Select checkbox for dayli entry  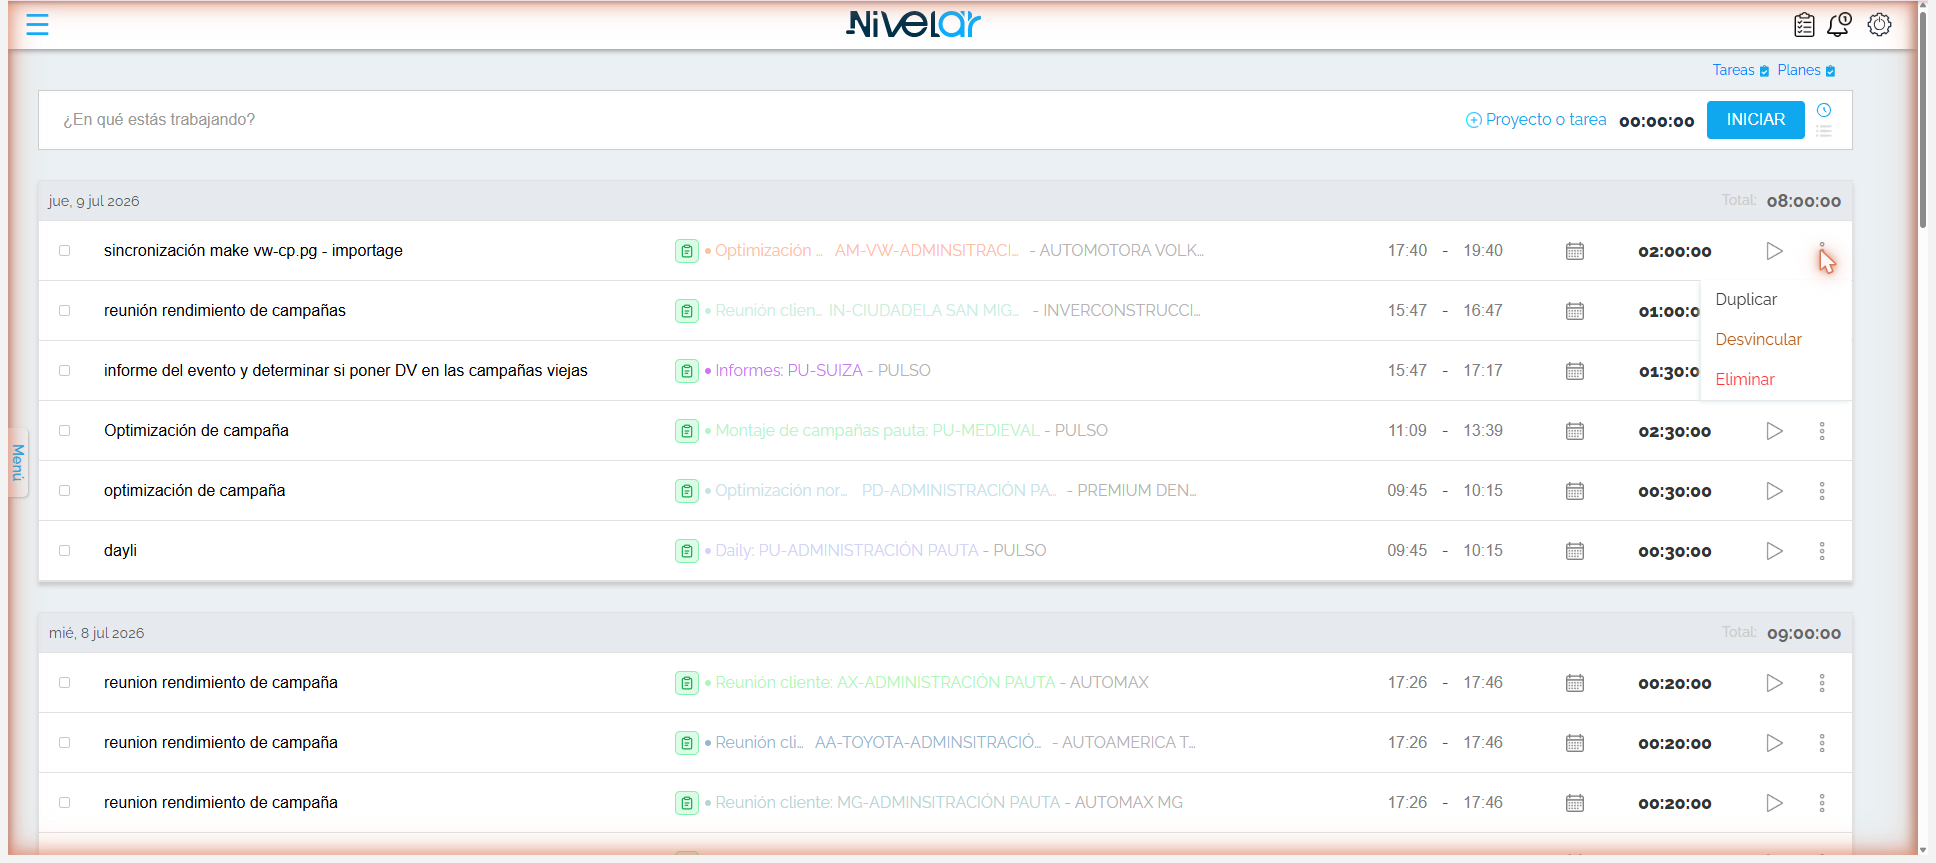point(64,551)
